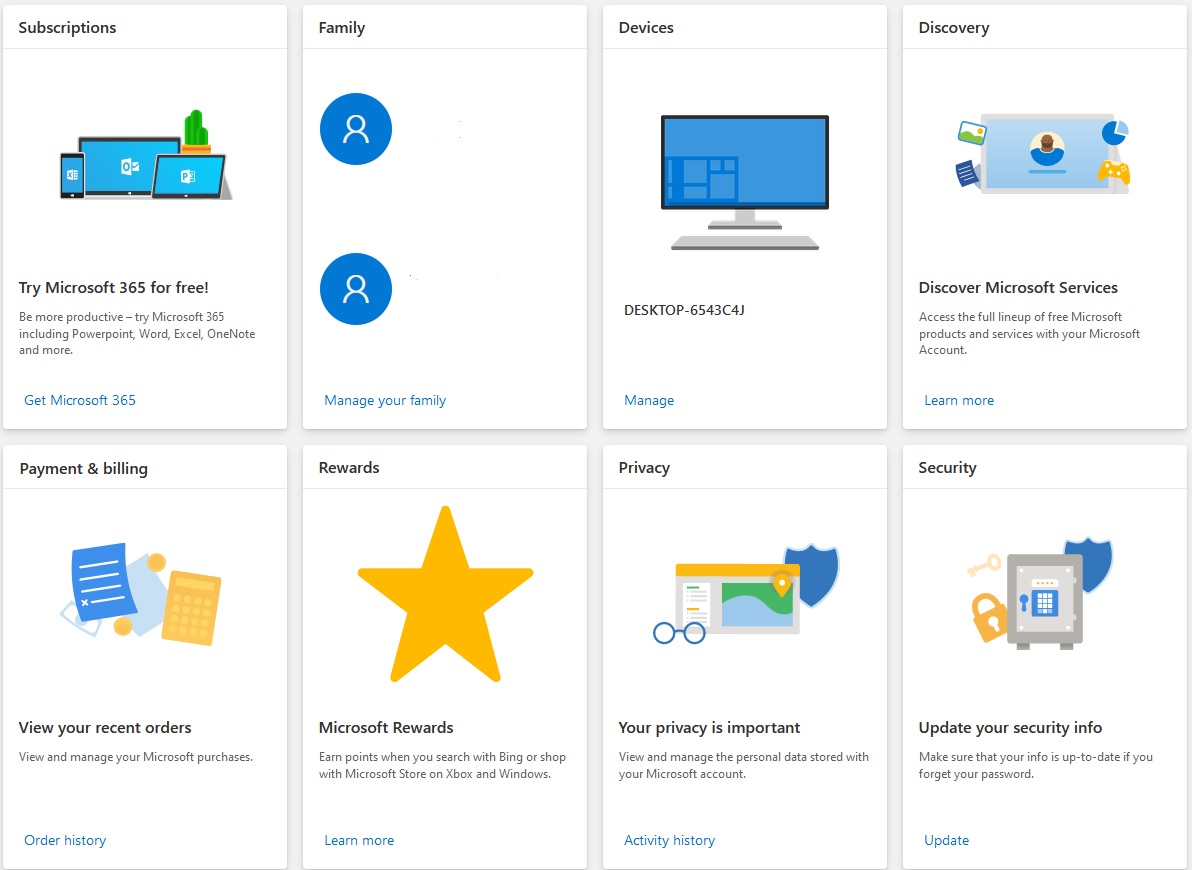Click the View your recent orders heading

click(x=105, y=728)
